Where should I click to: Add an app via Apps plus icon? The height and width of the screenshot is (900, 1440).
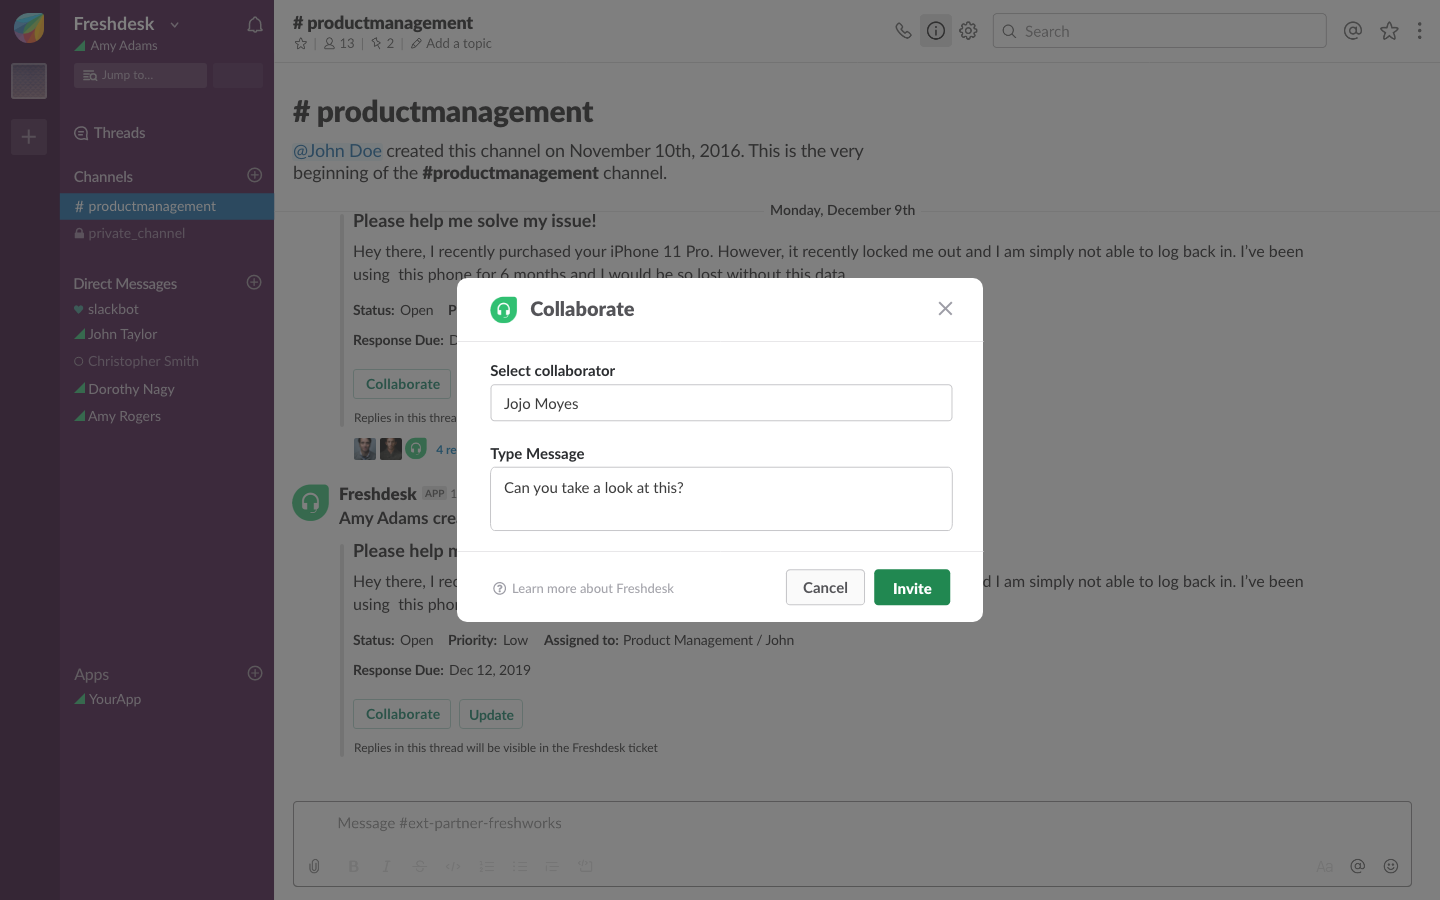255,673
